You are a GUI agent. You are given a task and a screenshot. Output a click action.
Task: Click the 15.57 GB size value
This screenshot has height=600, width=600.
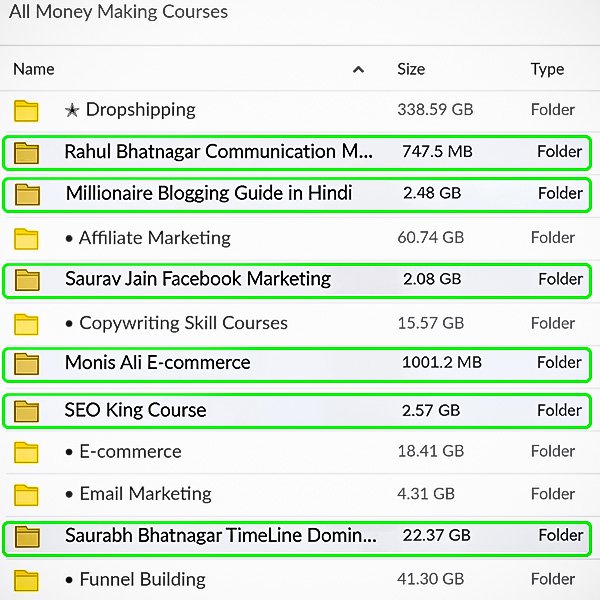tap(430, 323)
